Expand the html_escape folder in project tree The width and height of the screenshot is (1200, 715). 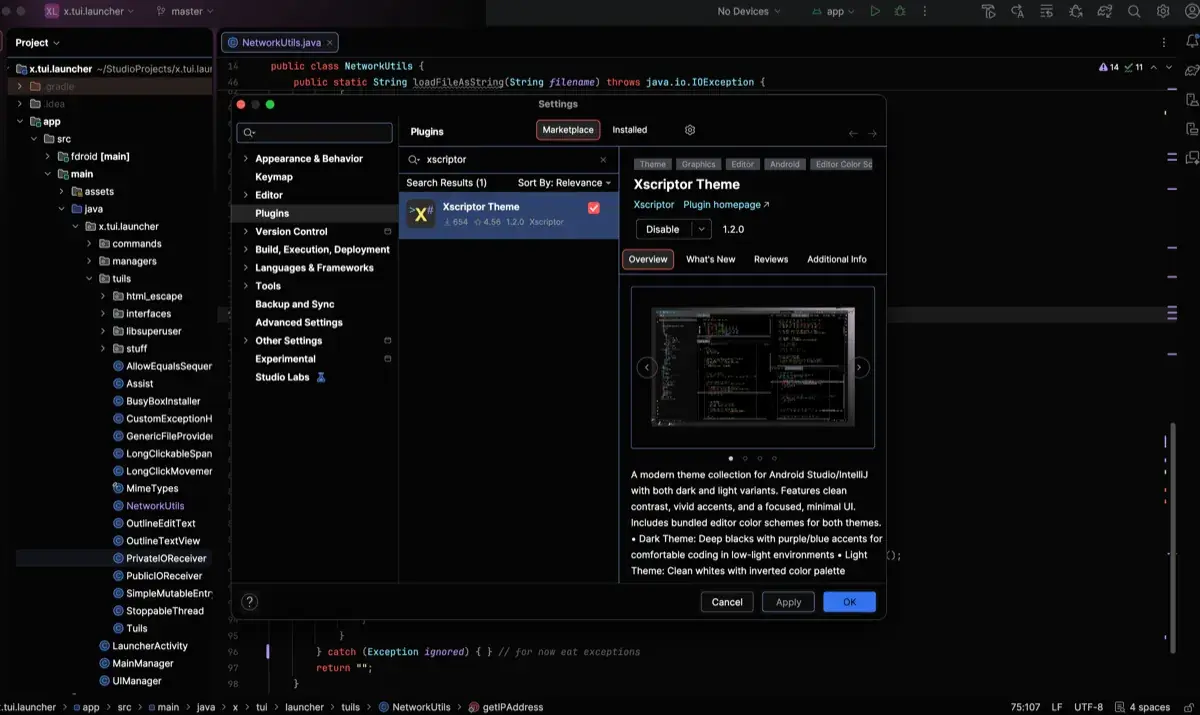[x=104, y=296]
